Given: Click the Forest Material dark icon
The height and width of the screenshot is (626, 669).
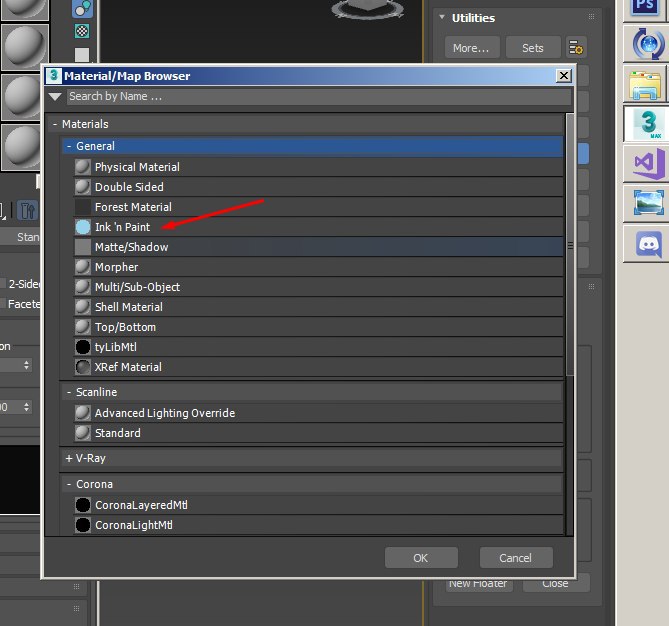Looking at the screenshot, I should pos(83,207).
